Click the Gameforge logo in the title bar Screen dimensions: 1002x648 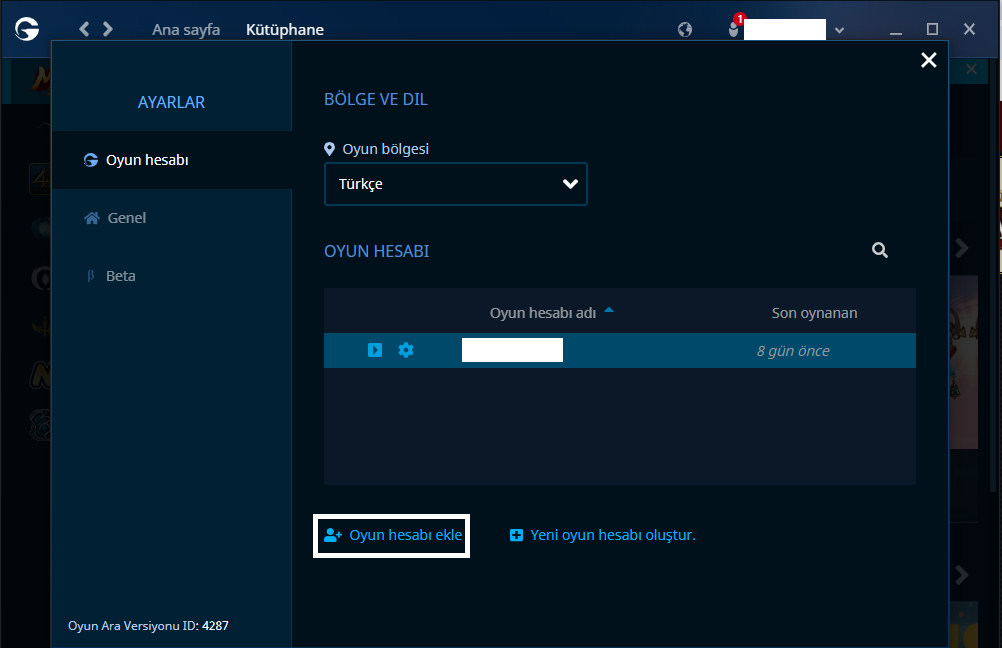tap(27, 29)
